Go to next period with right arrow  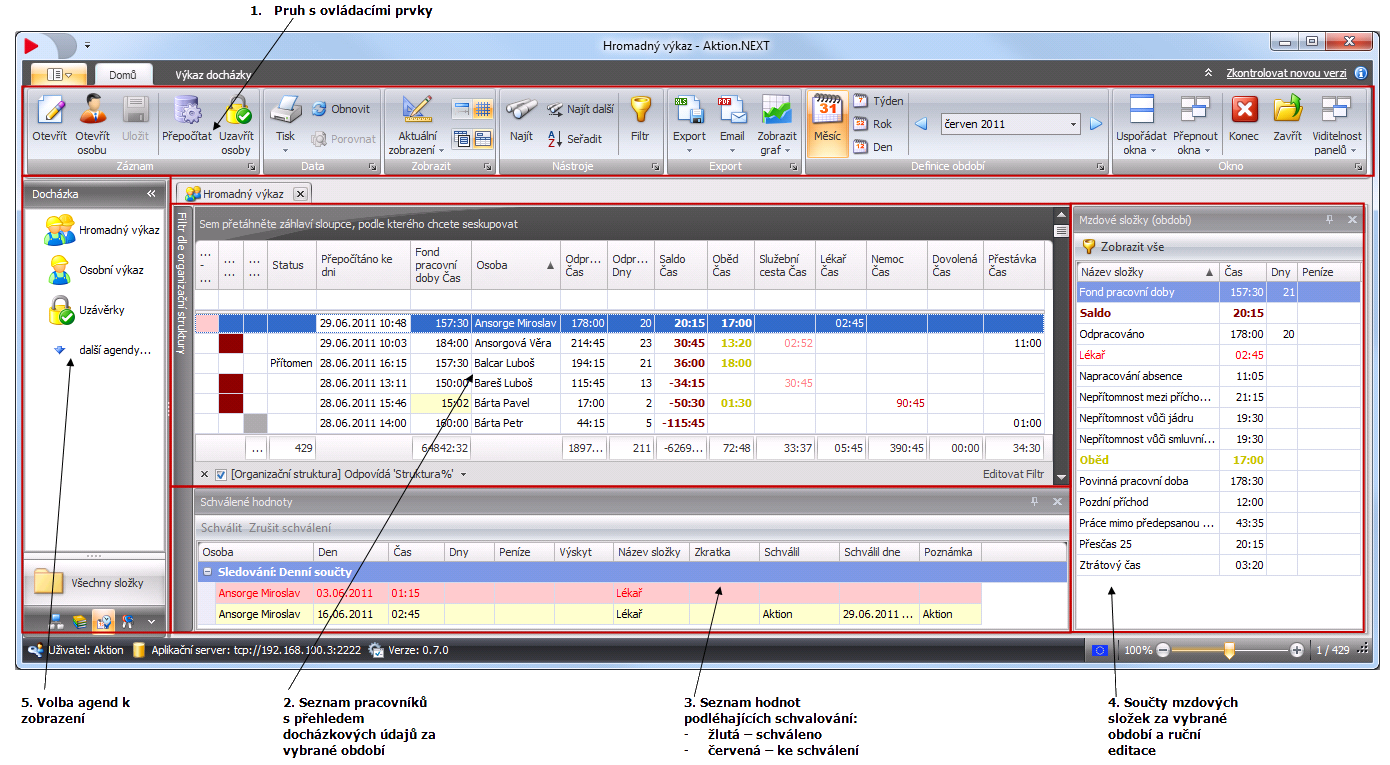click(x=1096, y=124)
